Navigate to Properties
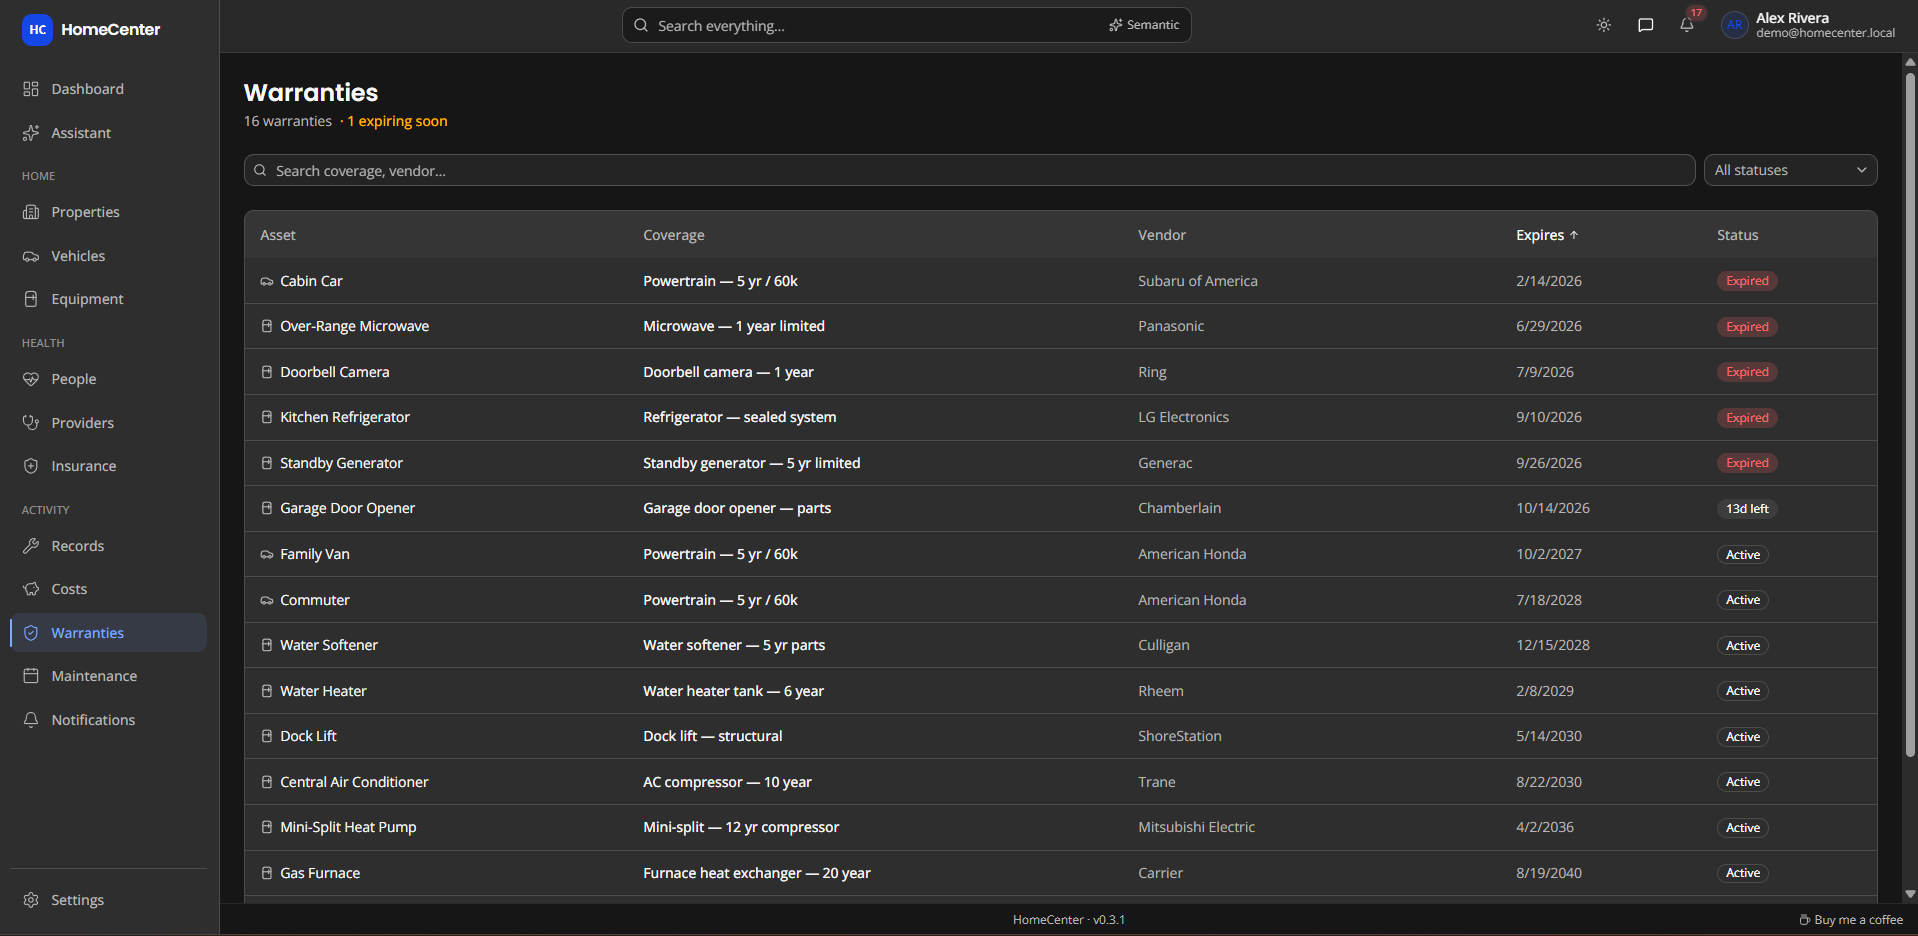1918x936 pixels. [x=109, y=212]
